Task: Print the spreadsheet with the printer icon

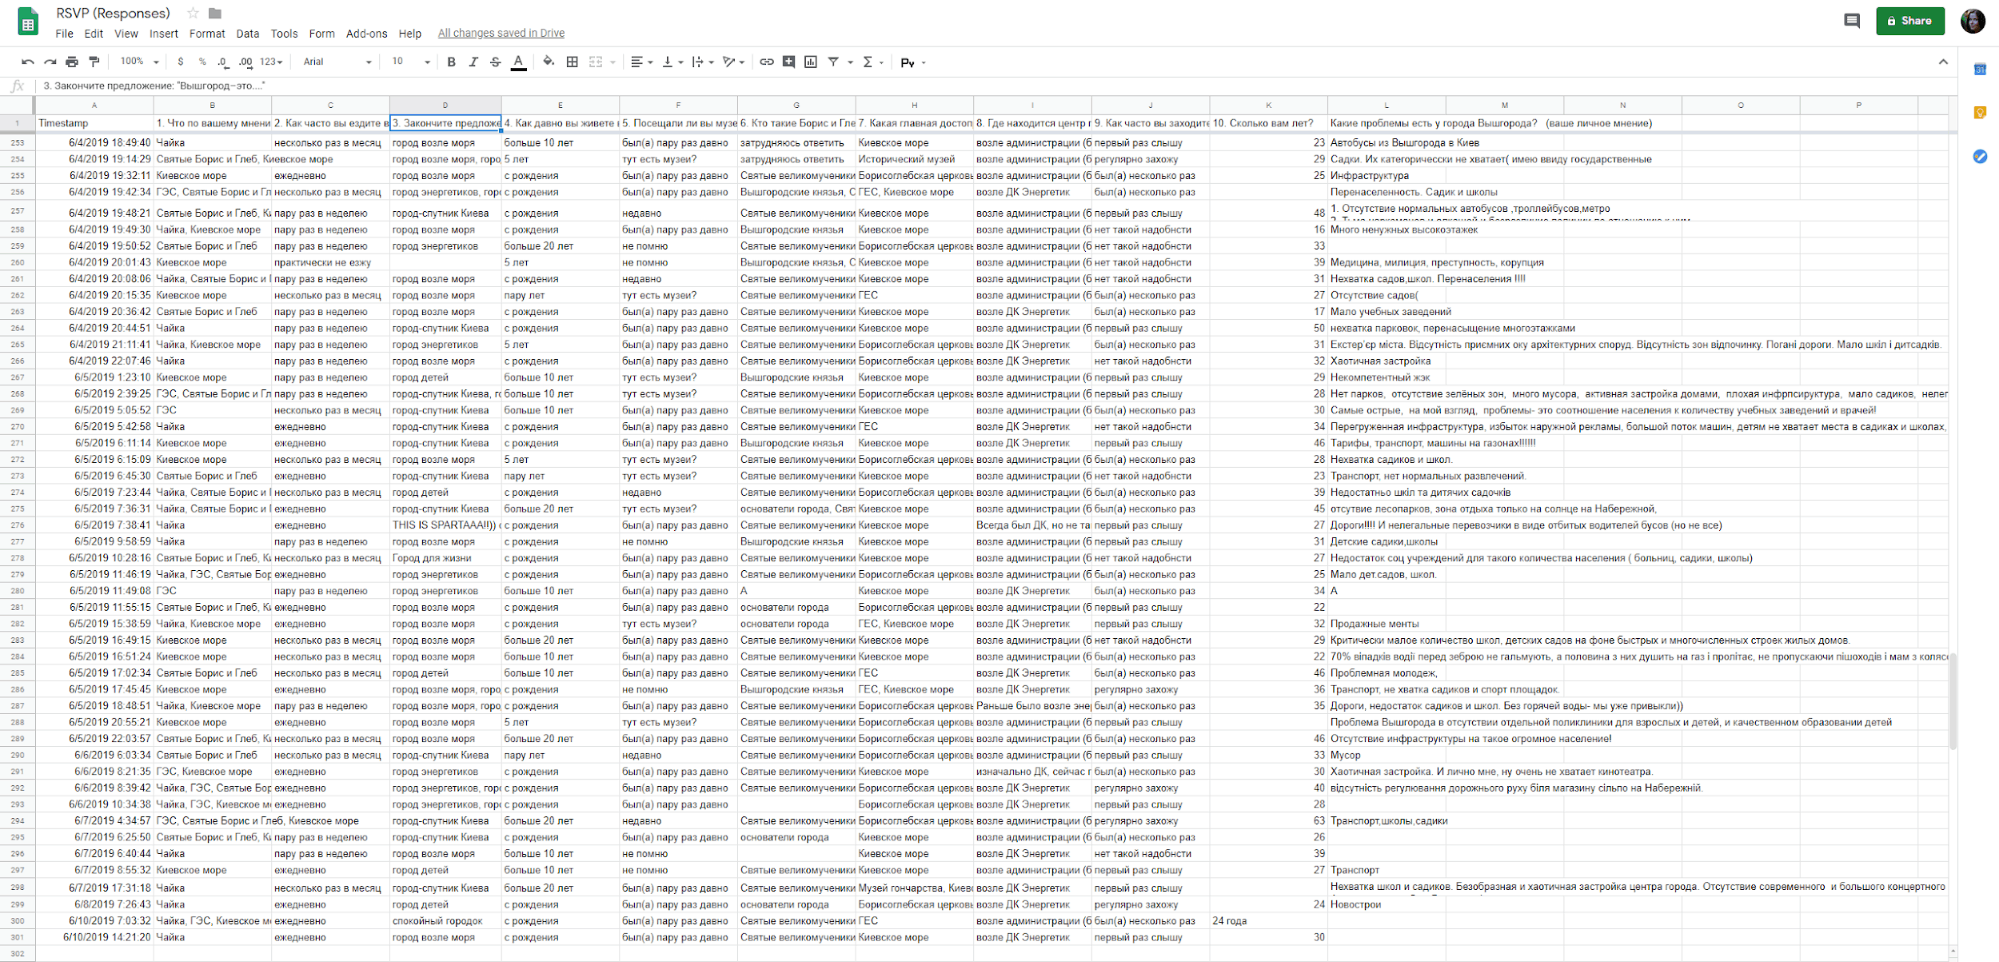Action: coord(72,62)
